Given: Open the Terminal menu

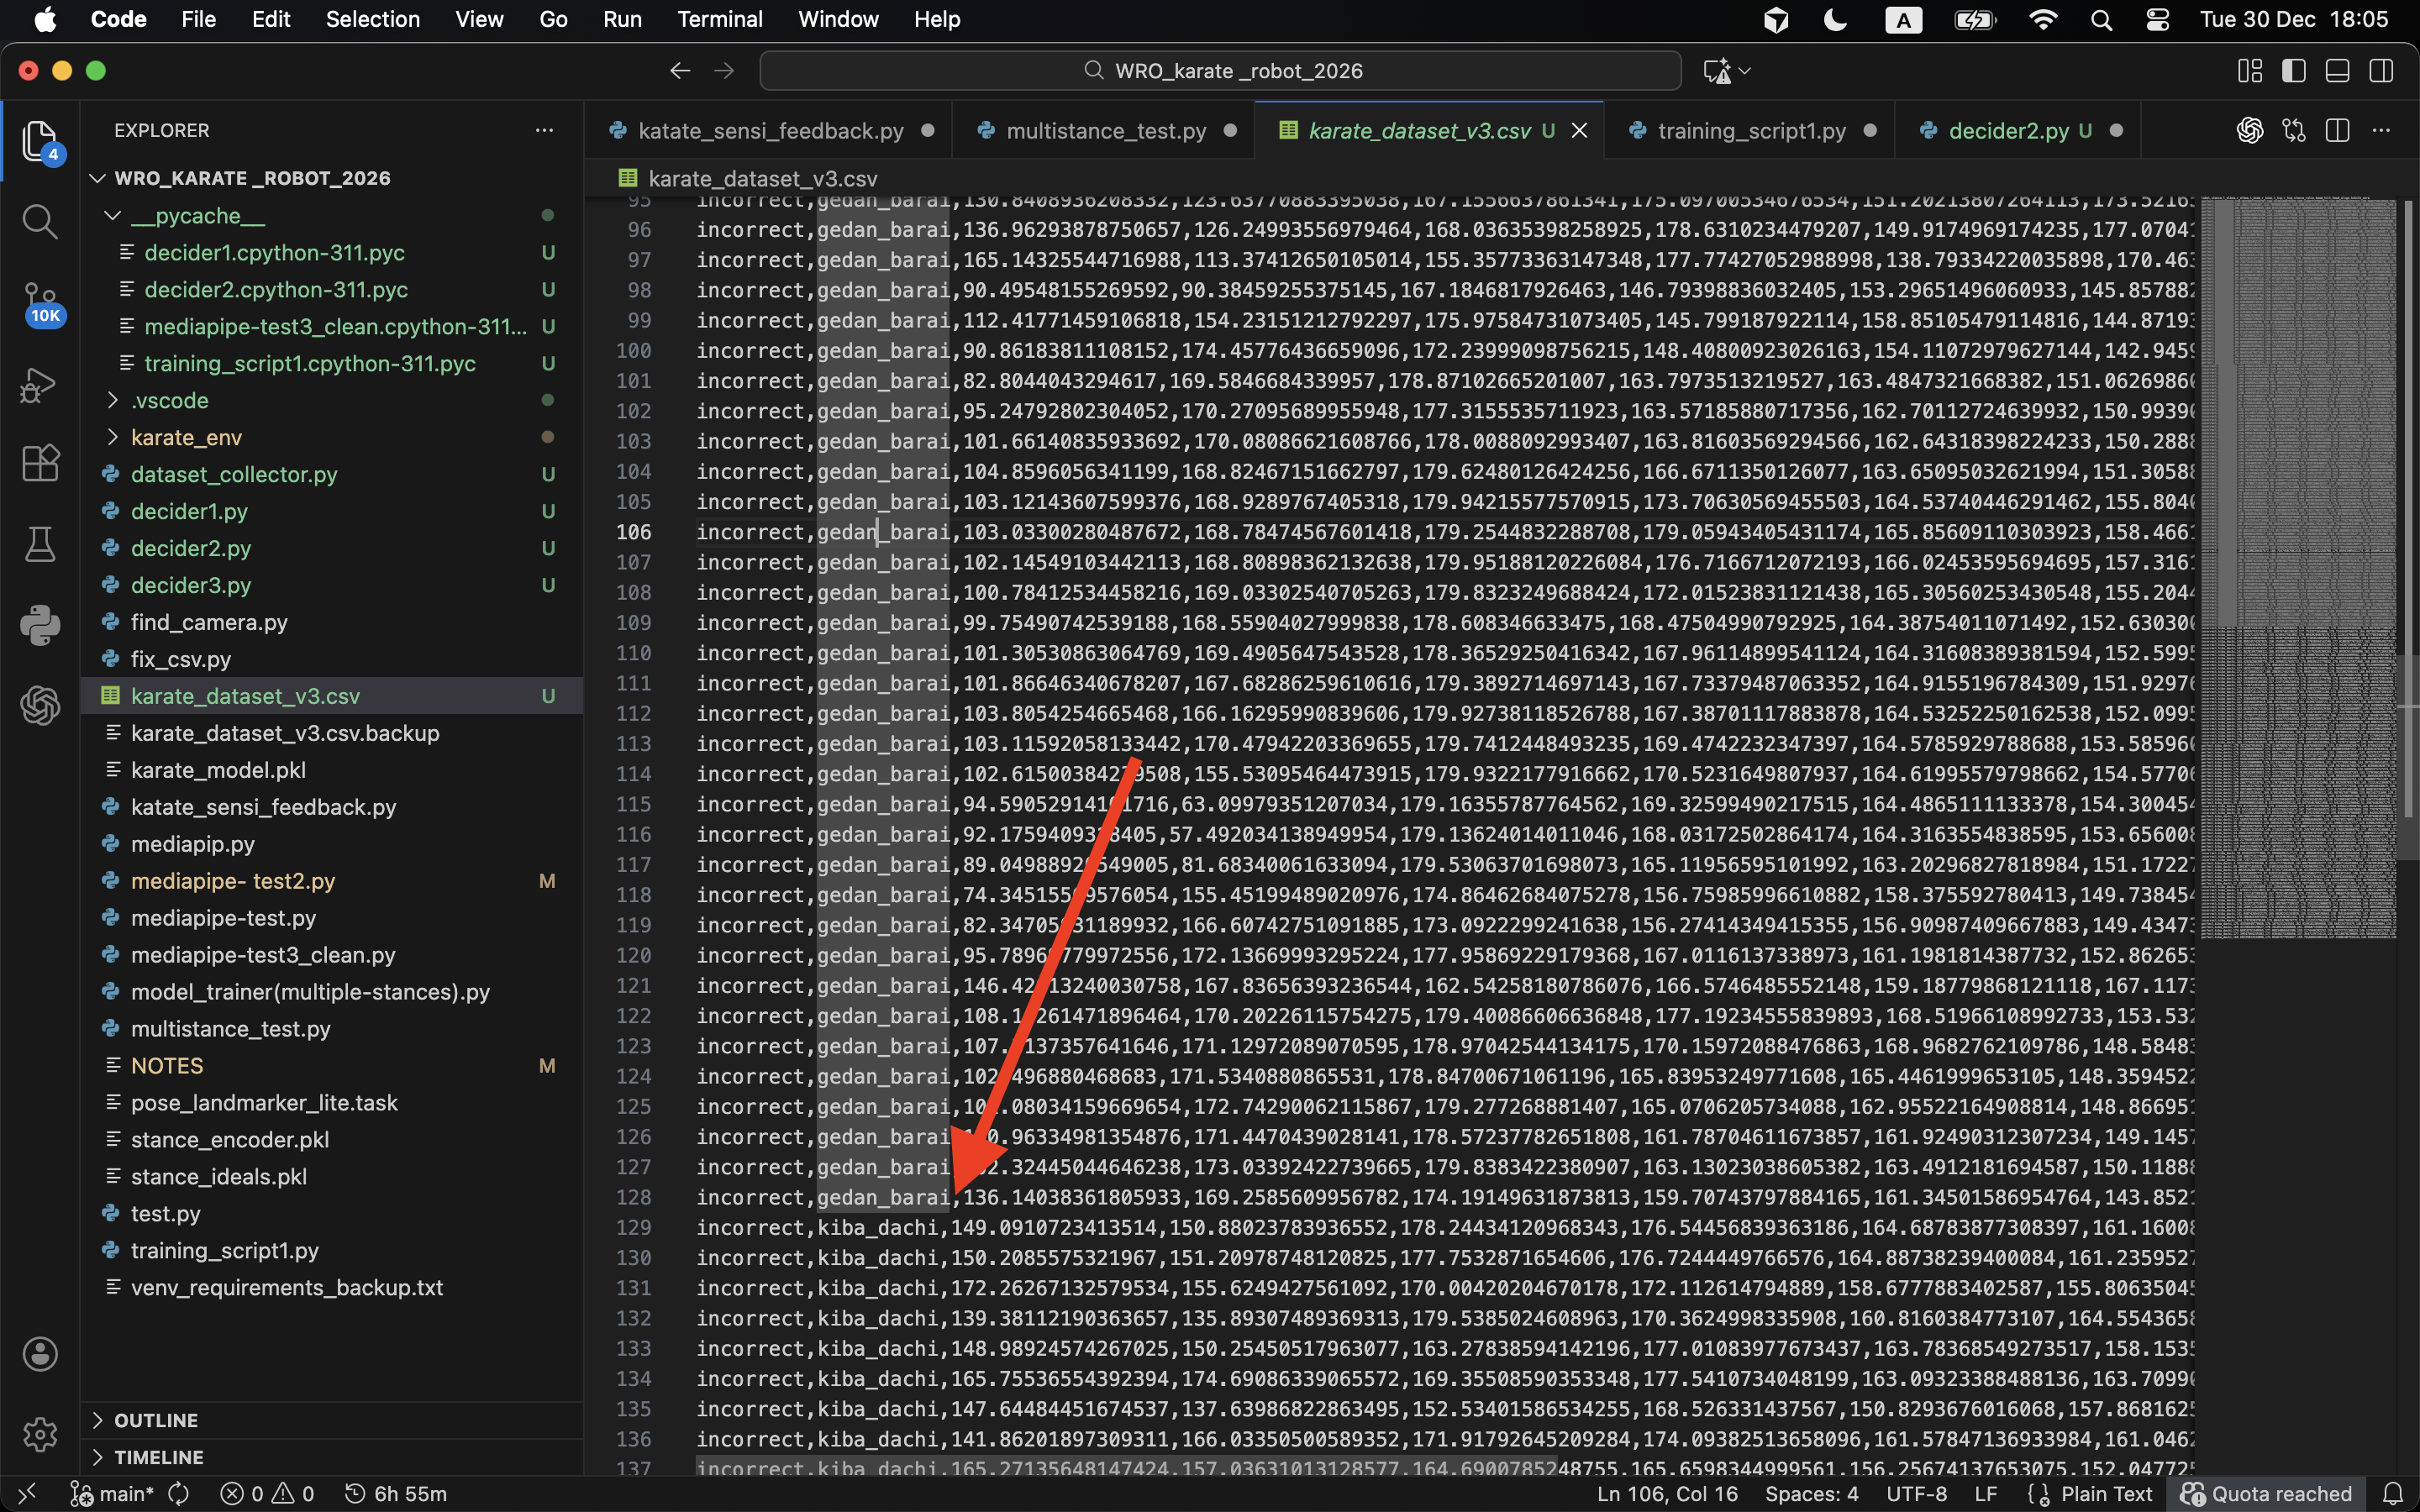Looking at the screenshot, I should (719, 19).
